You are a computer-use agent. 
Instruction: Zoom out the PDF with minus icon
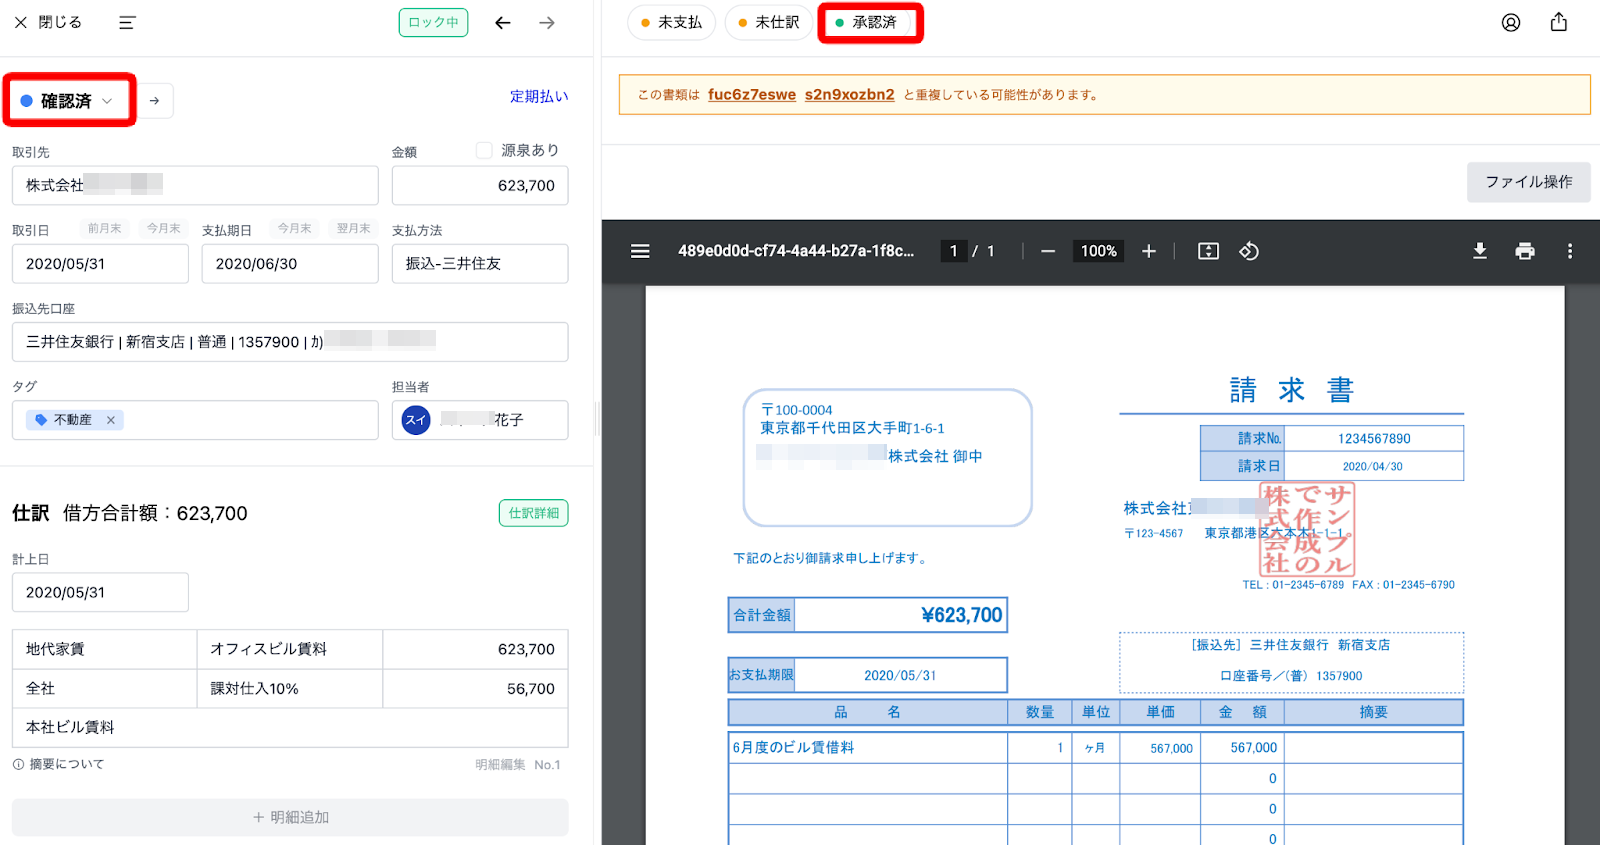pos(1048,251)
